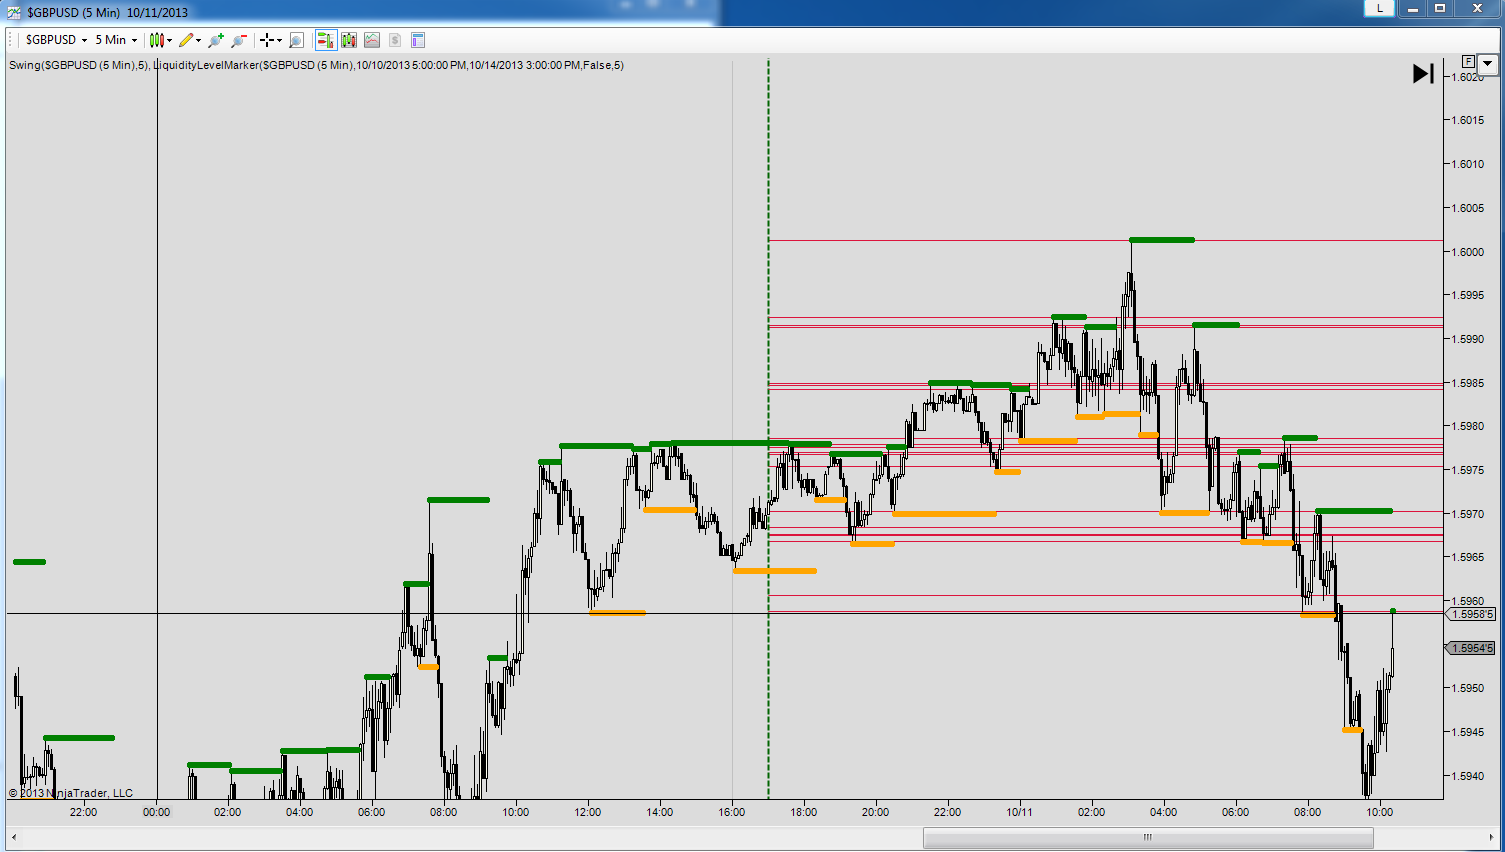The height and width of the screenshot is (852, 1505).
Task: Toggle the Chart Trader panel icon
Action: [x=325, y=40]
